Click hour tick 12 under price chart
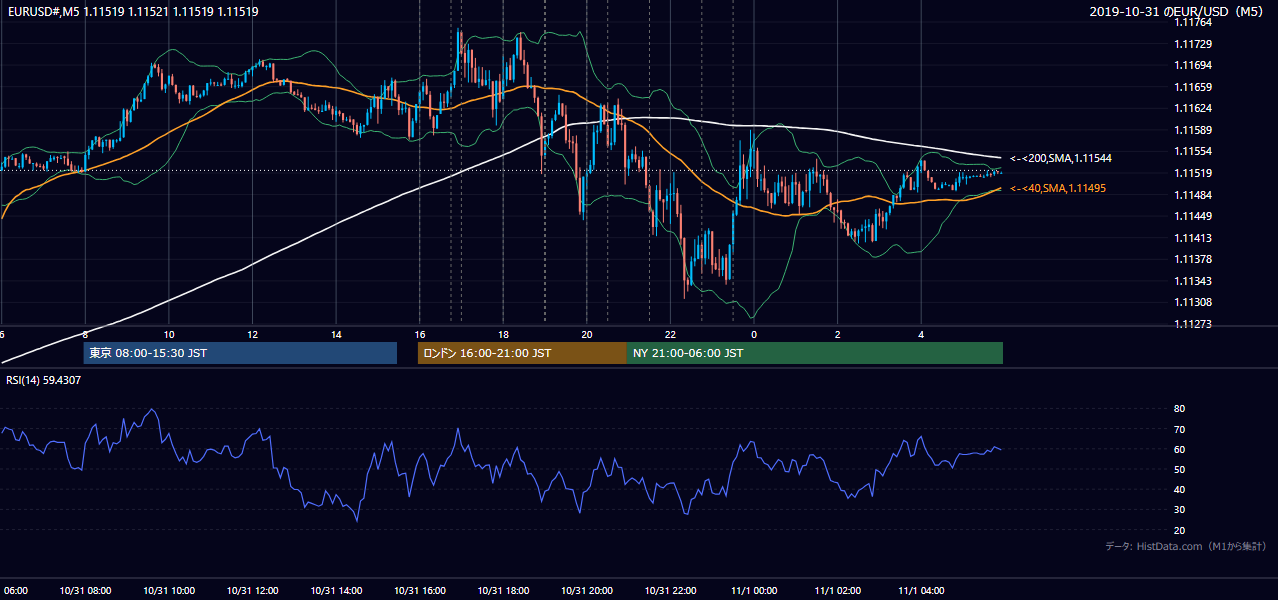Viewport: 1278px width, 600px height. (252, 335)
